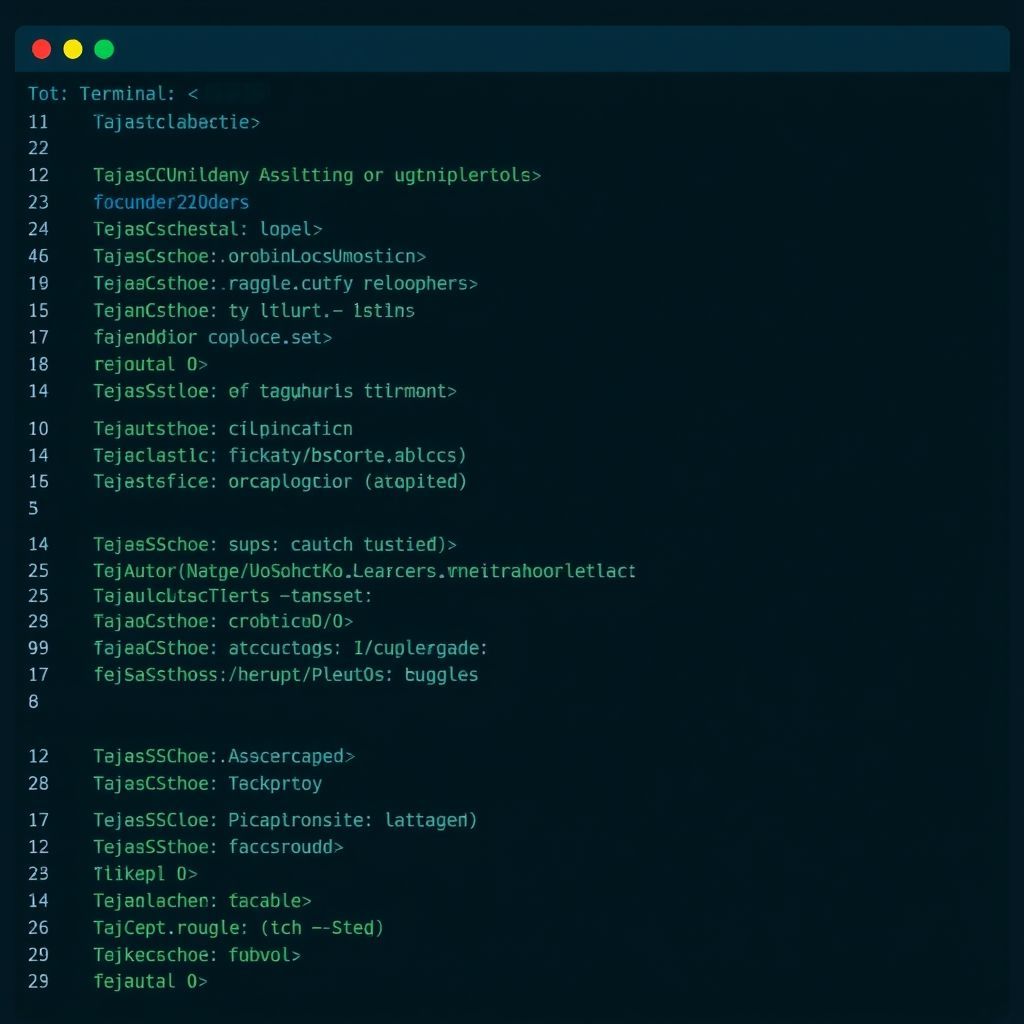Click the 'Tejautsthoe: cilpincaticn' line
The width and height of the screenshot is (1024, 1024).
coord(222,429)
